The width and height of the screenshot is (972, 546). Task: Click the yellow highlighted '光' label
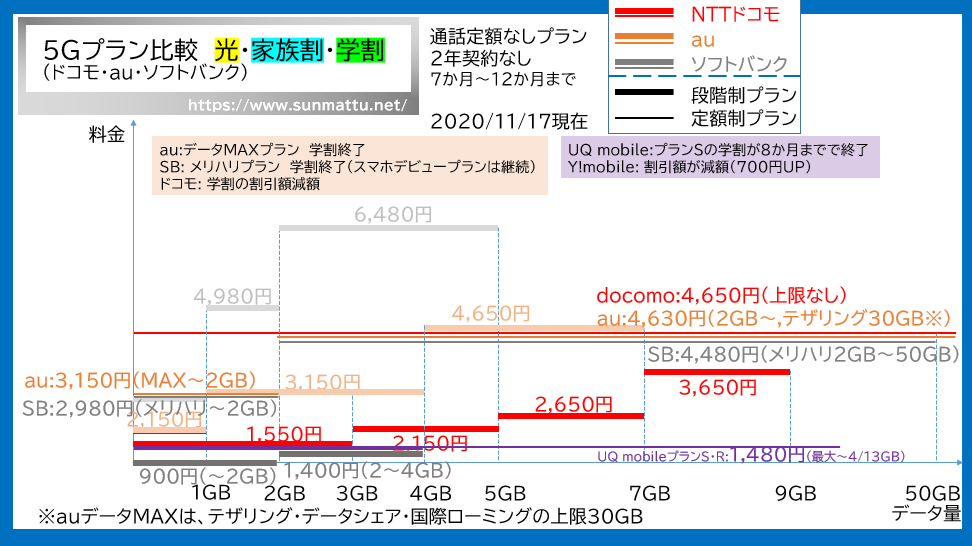(226, 50)
